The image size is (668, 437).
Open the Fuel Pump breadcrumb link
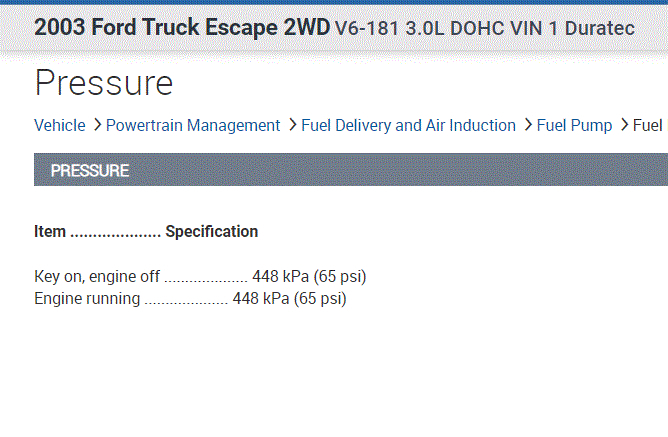point(574,125)
